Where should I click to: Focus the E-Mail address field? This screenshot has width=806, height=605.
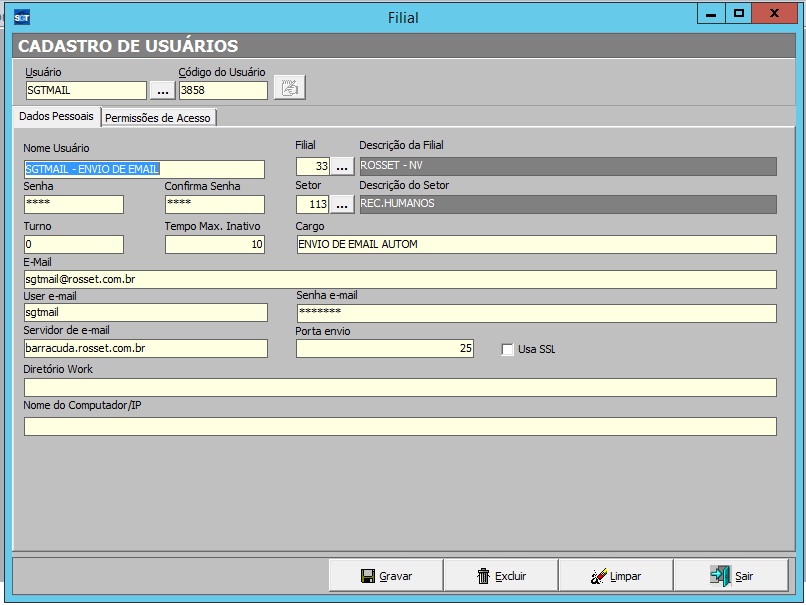400,280
